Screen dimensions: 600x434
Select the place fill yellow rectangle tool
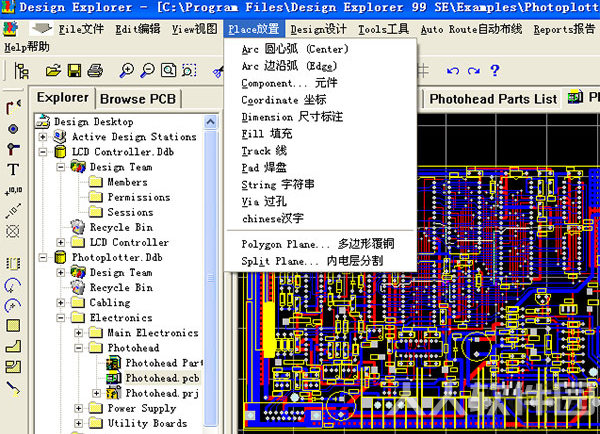pos(13,326)
